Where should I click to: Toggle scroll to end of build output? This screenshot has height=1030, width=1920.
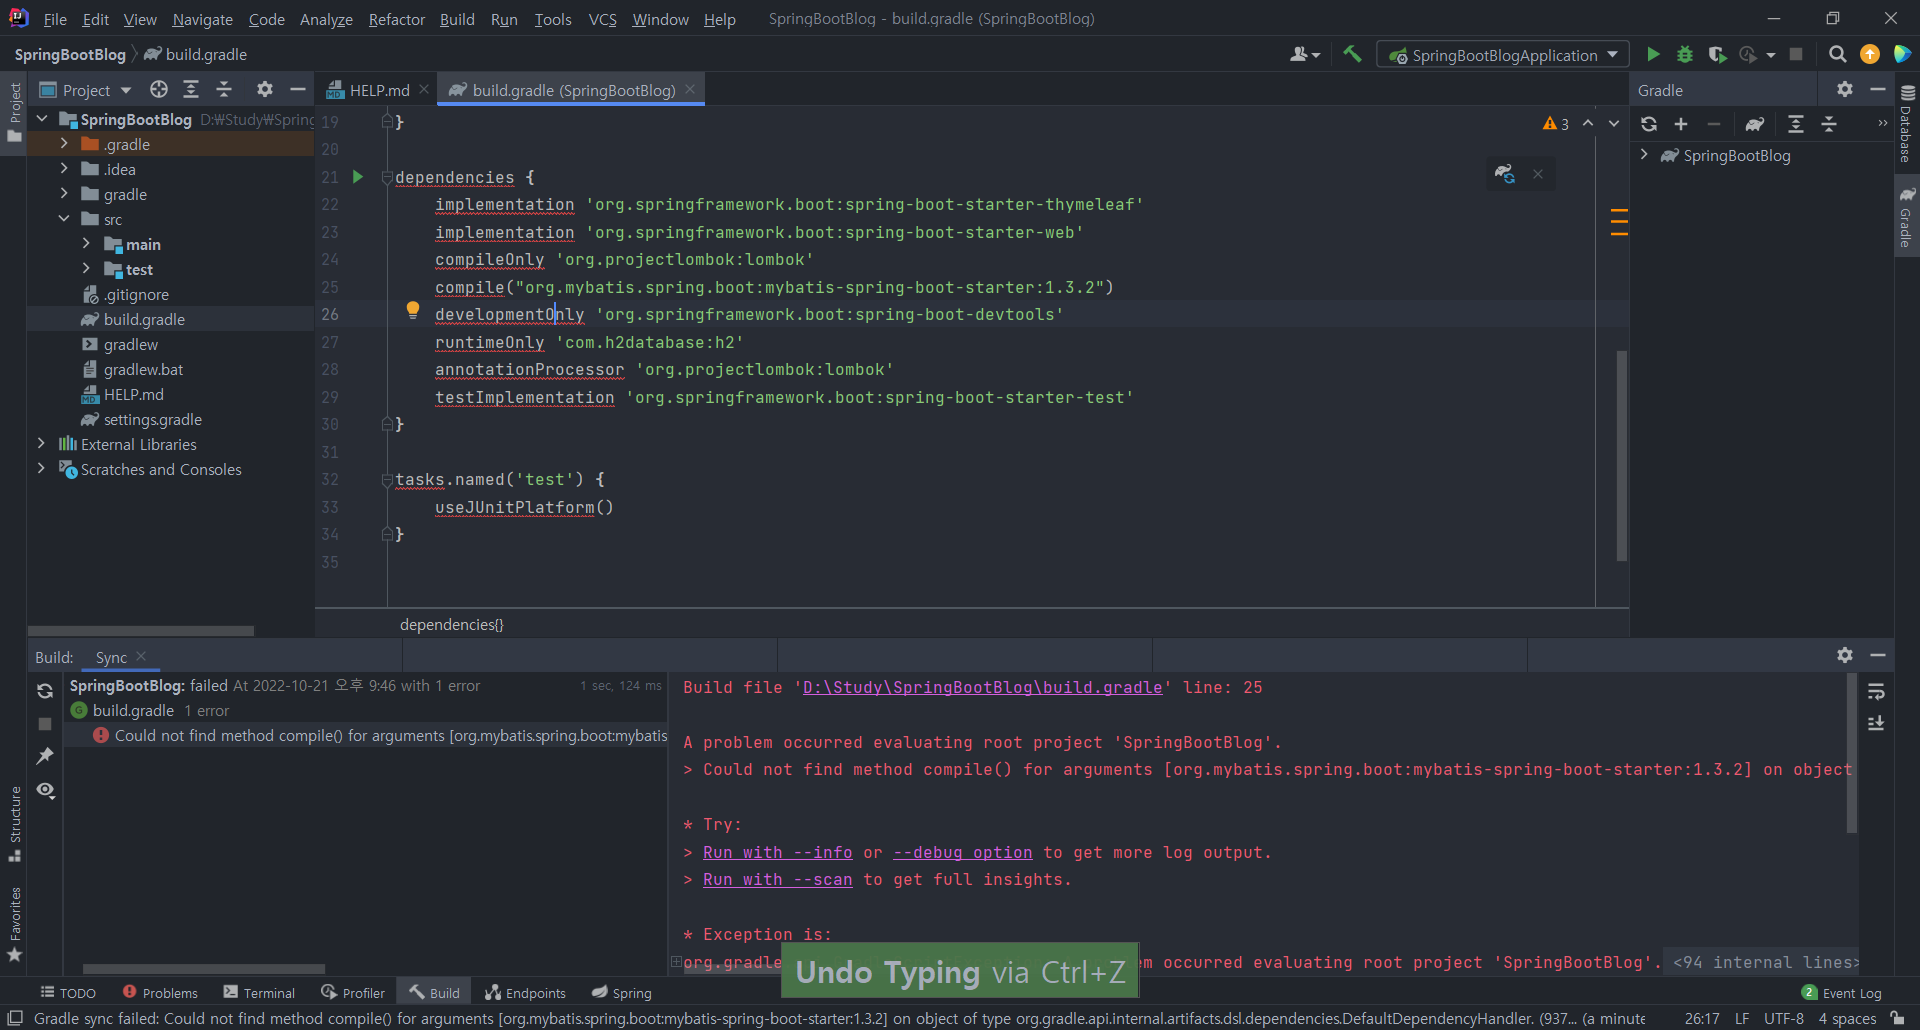[1876, 723]
